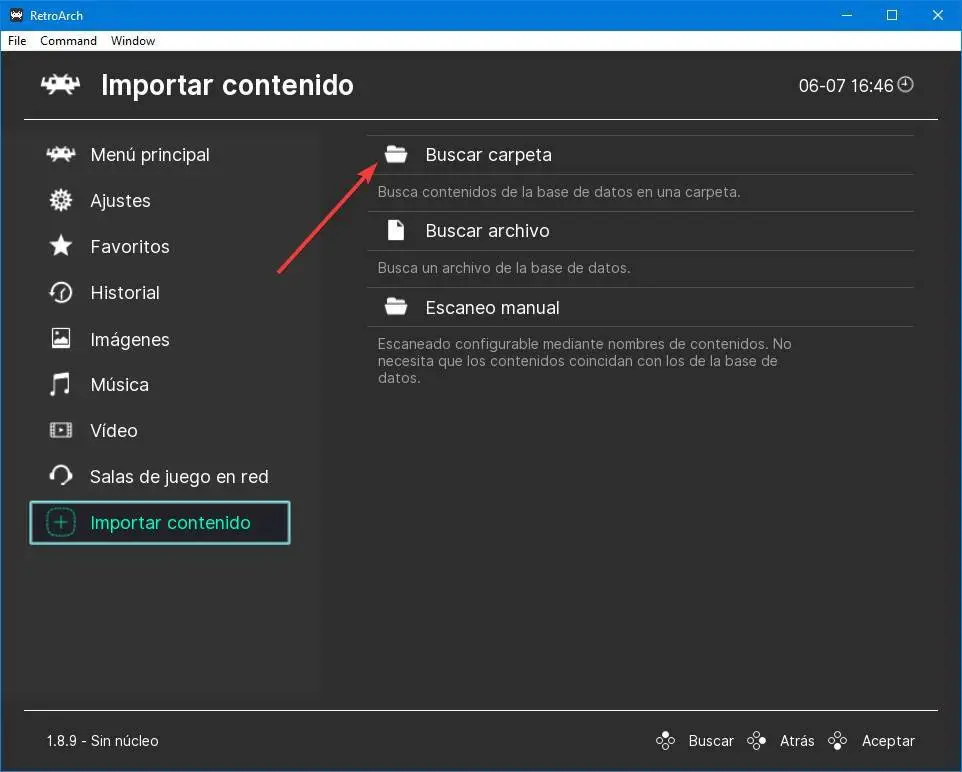Click the Ajustes gear icon
Image resolution: width=962 pixels, height=772 pixels.
[x=61, y=200]
